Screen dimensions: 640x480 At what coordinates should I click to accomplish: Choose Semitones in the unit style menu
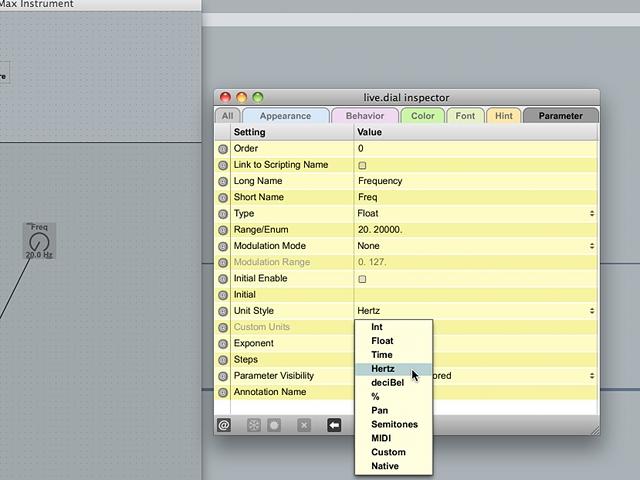click(393, 424)
